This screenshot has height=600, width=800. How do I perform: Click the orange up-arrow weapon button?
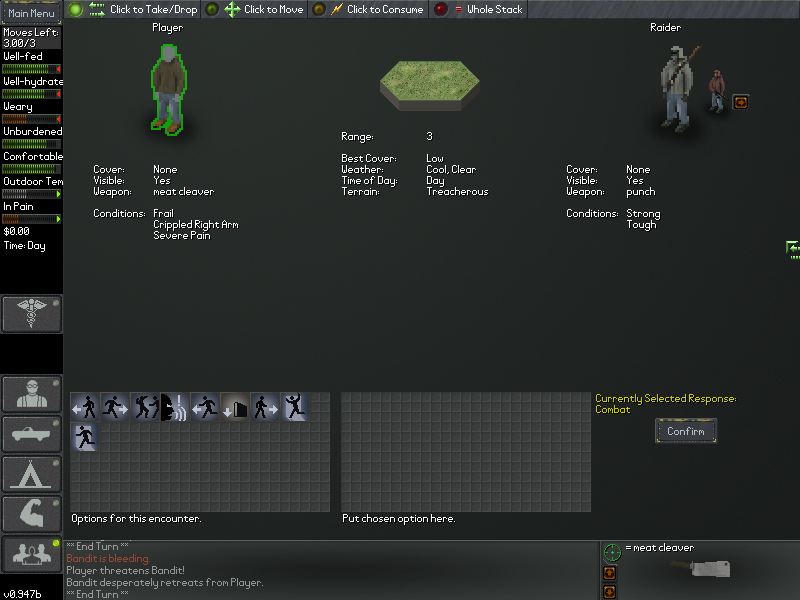pyautogui.click(x=609, y=573)
